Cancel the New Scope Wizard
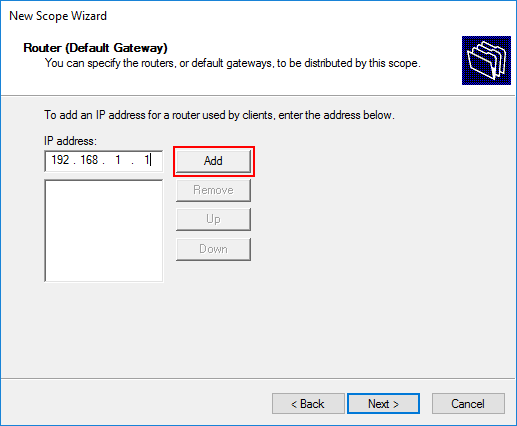 click(x=468, y=404)
